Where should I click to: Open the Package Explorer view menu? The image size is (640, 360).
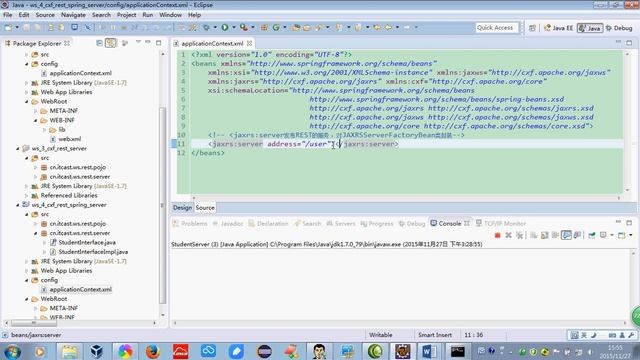[138, 42]
